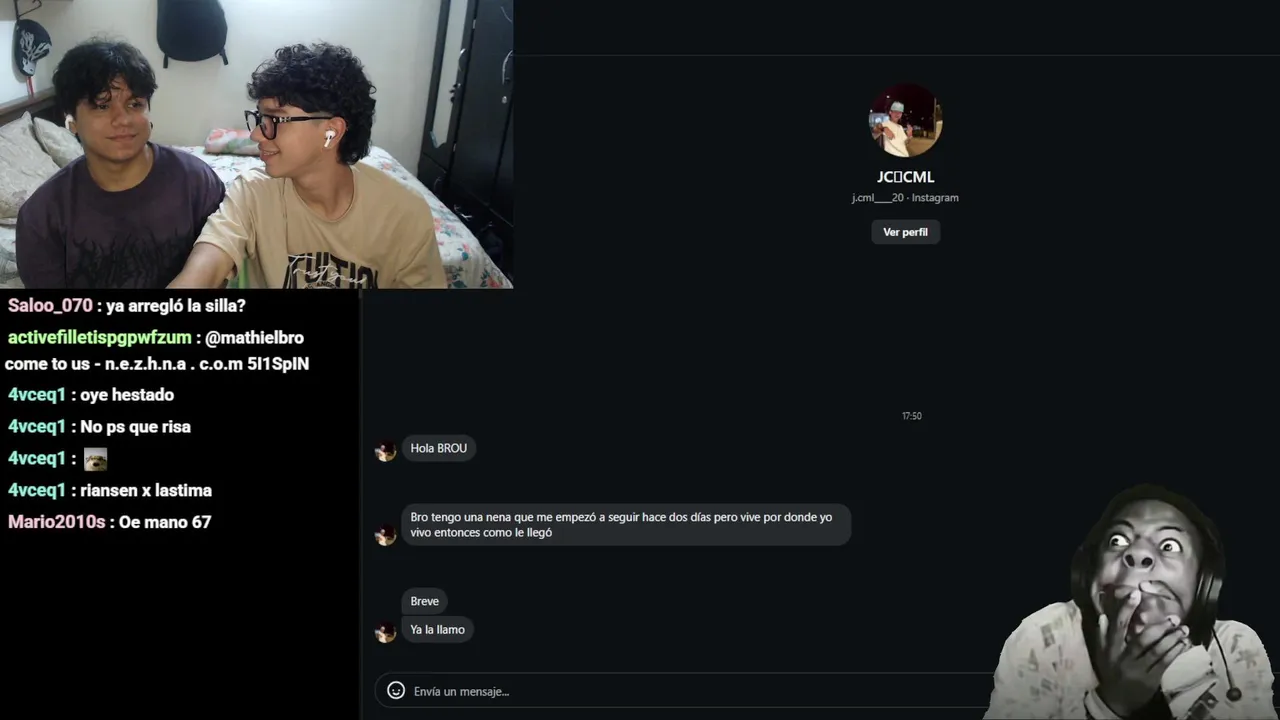Click the message starting Bro tengo una nena
Viewport: 1280px width, 720px height.
coord(626,525)
